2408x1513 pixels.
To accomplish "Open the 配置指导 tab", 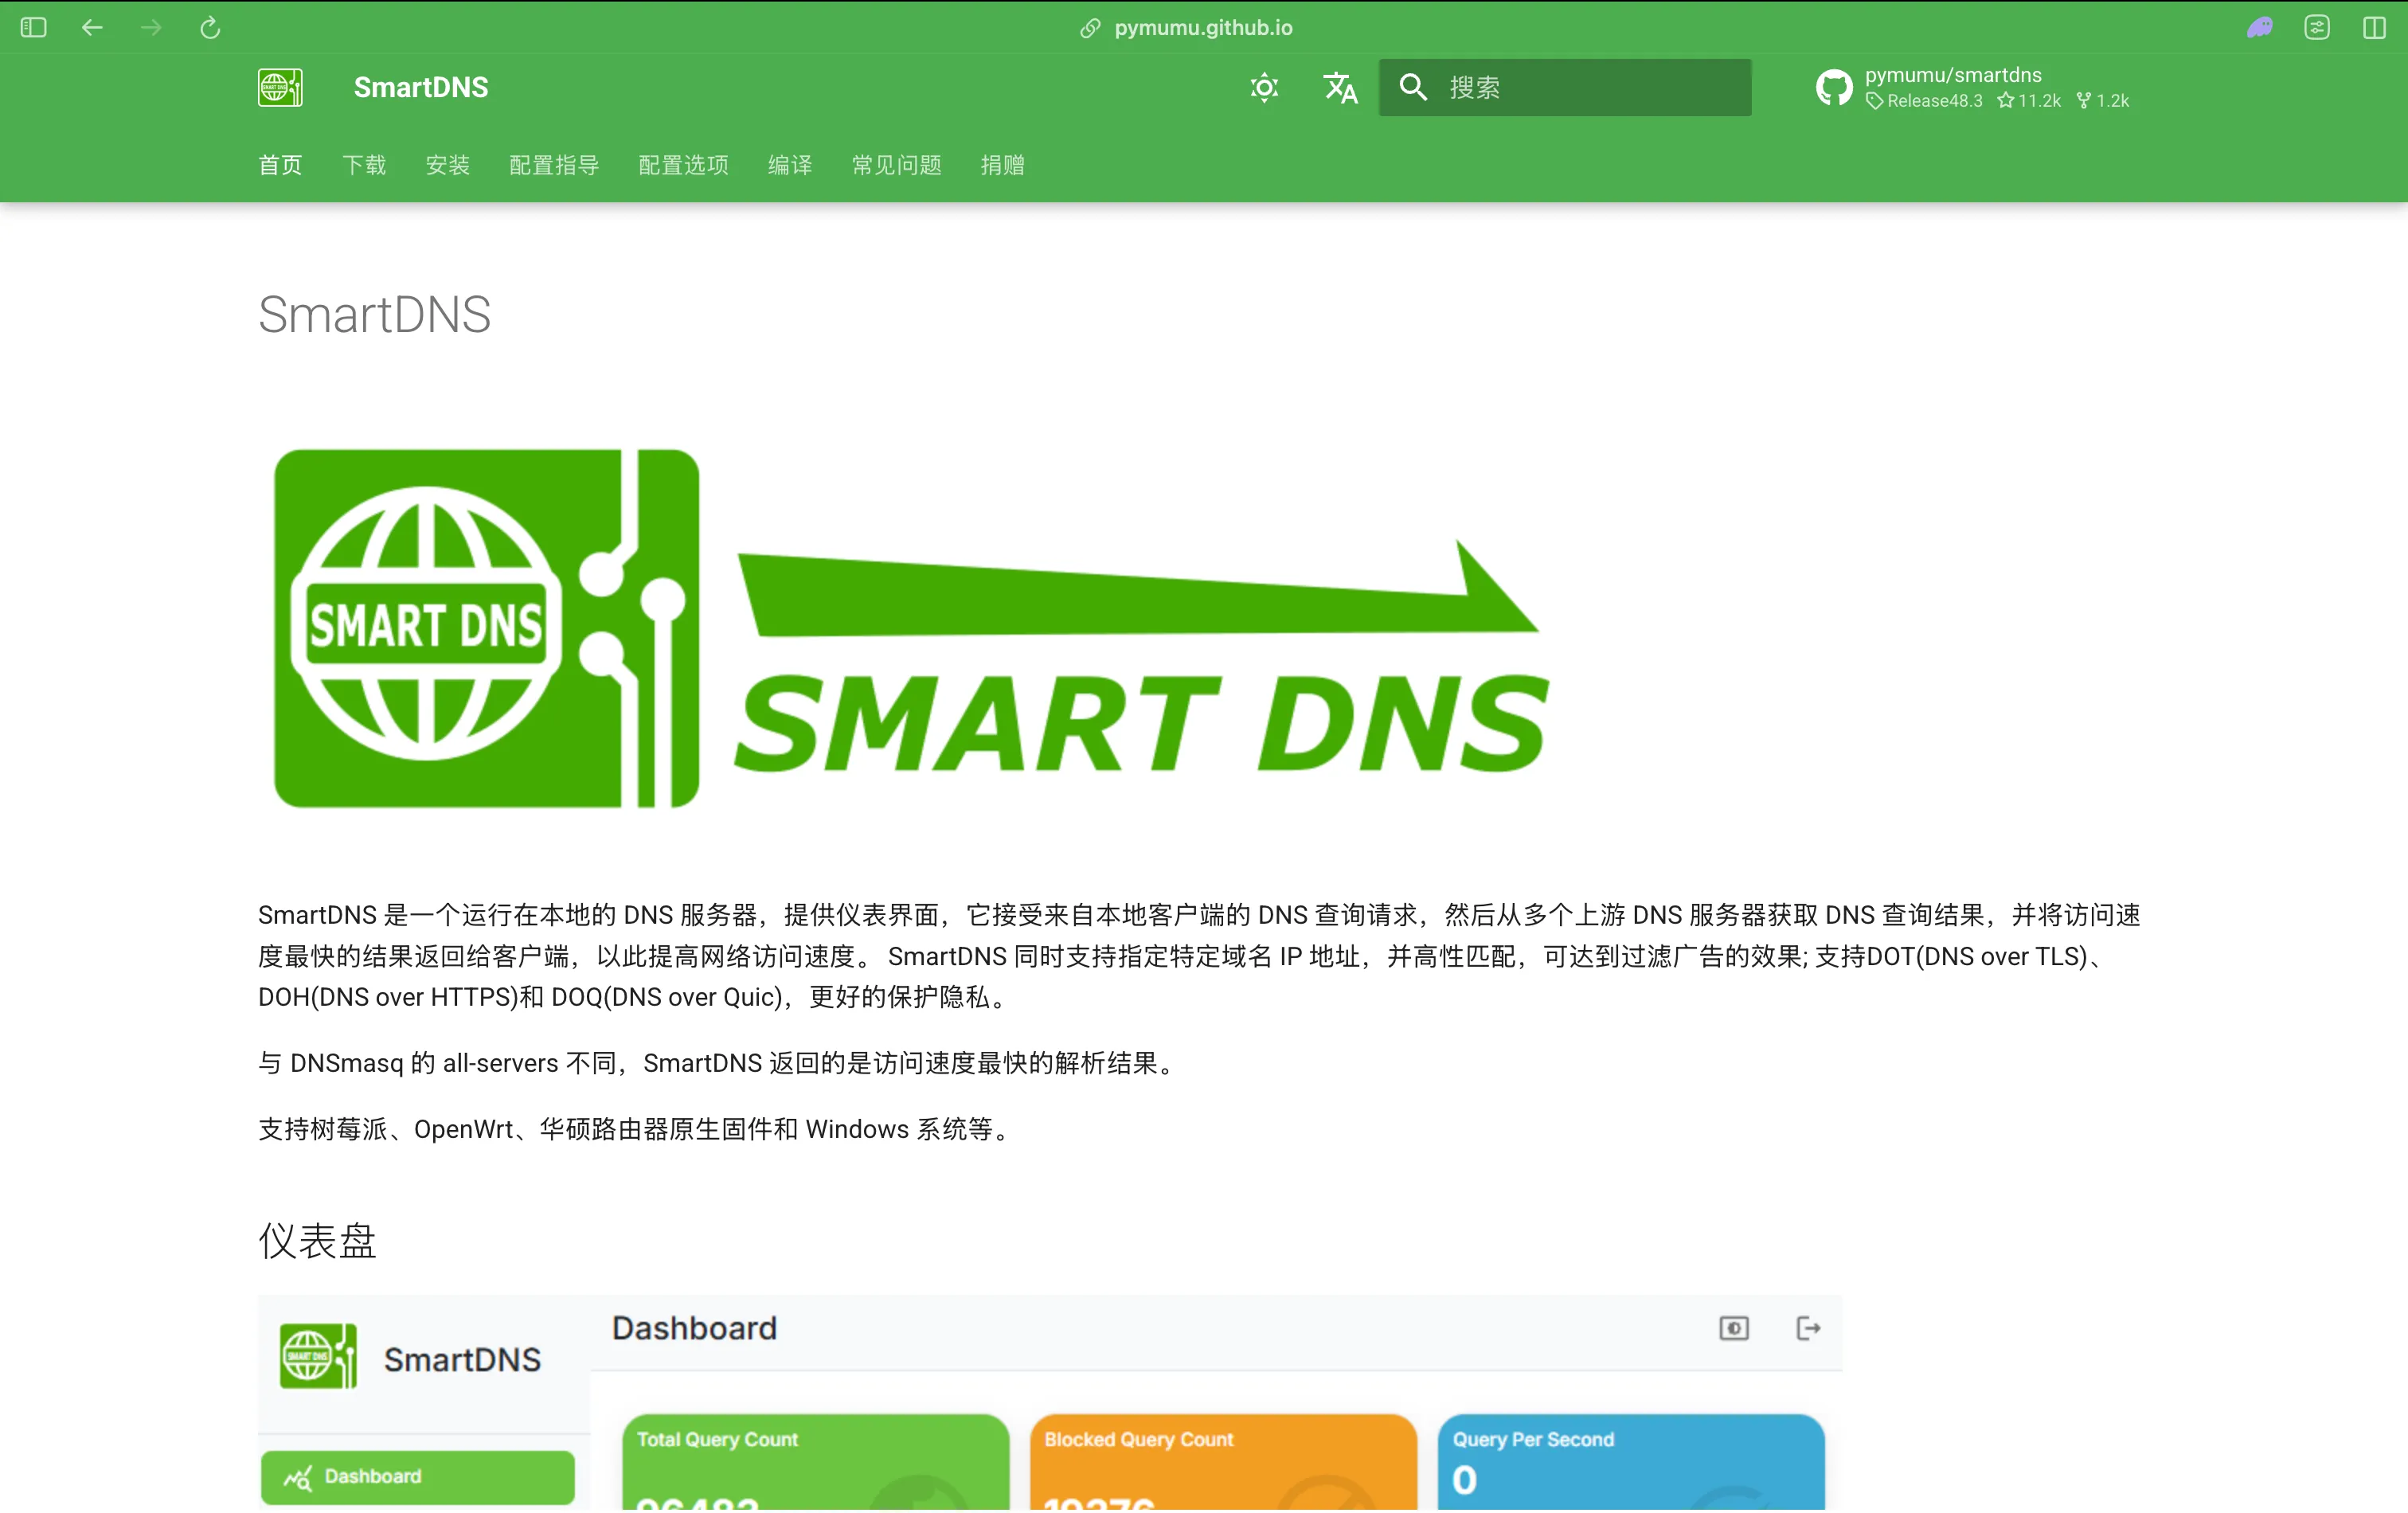I will pyautogui.click(x=554, y=165).
